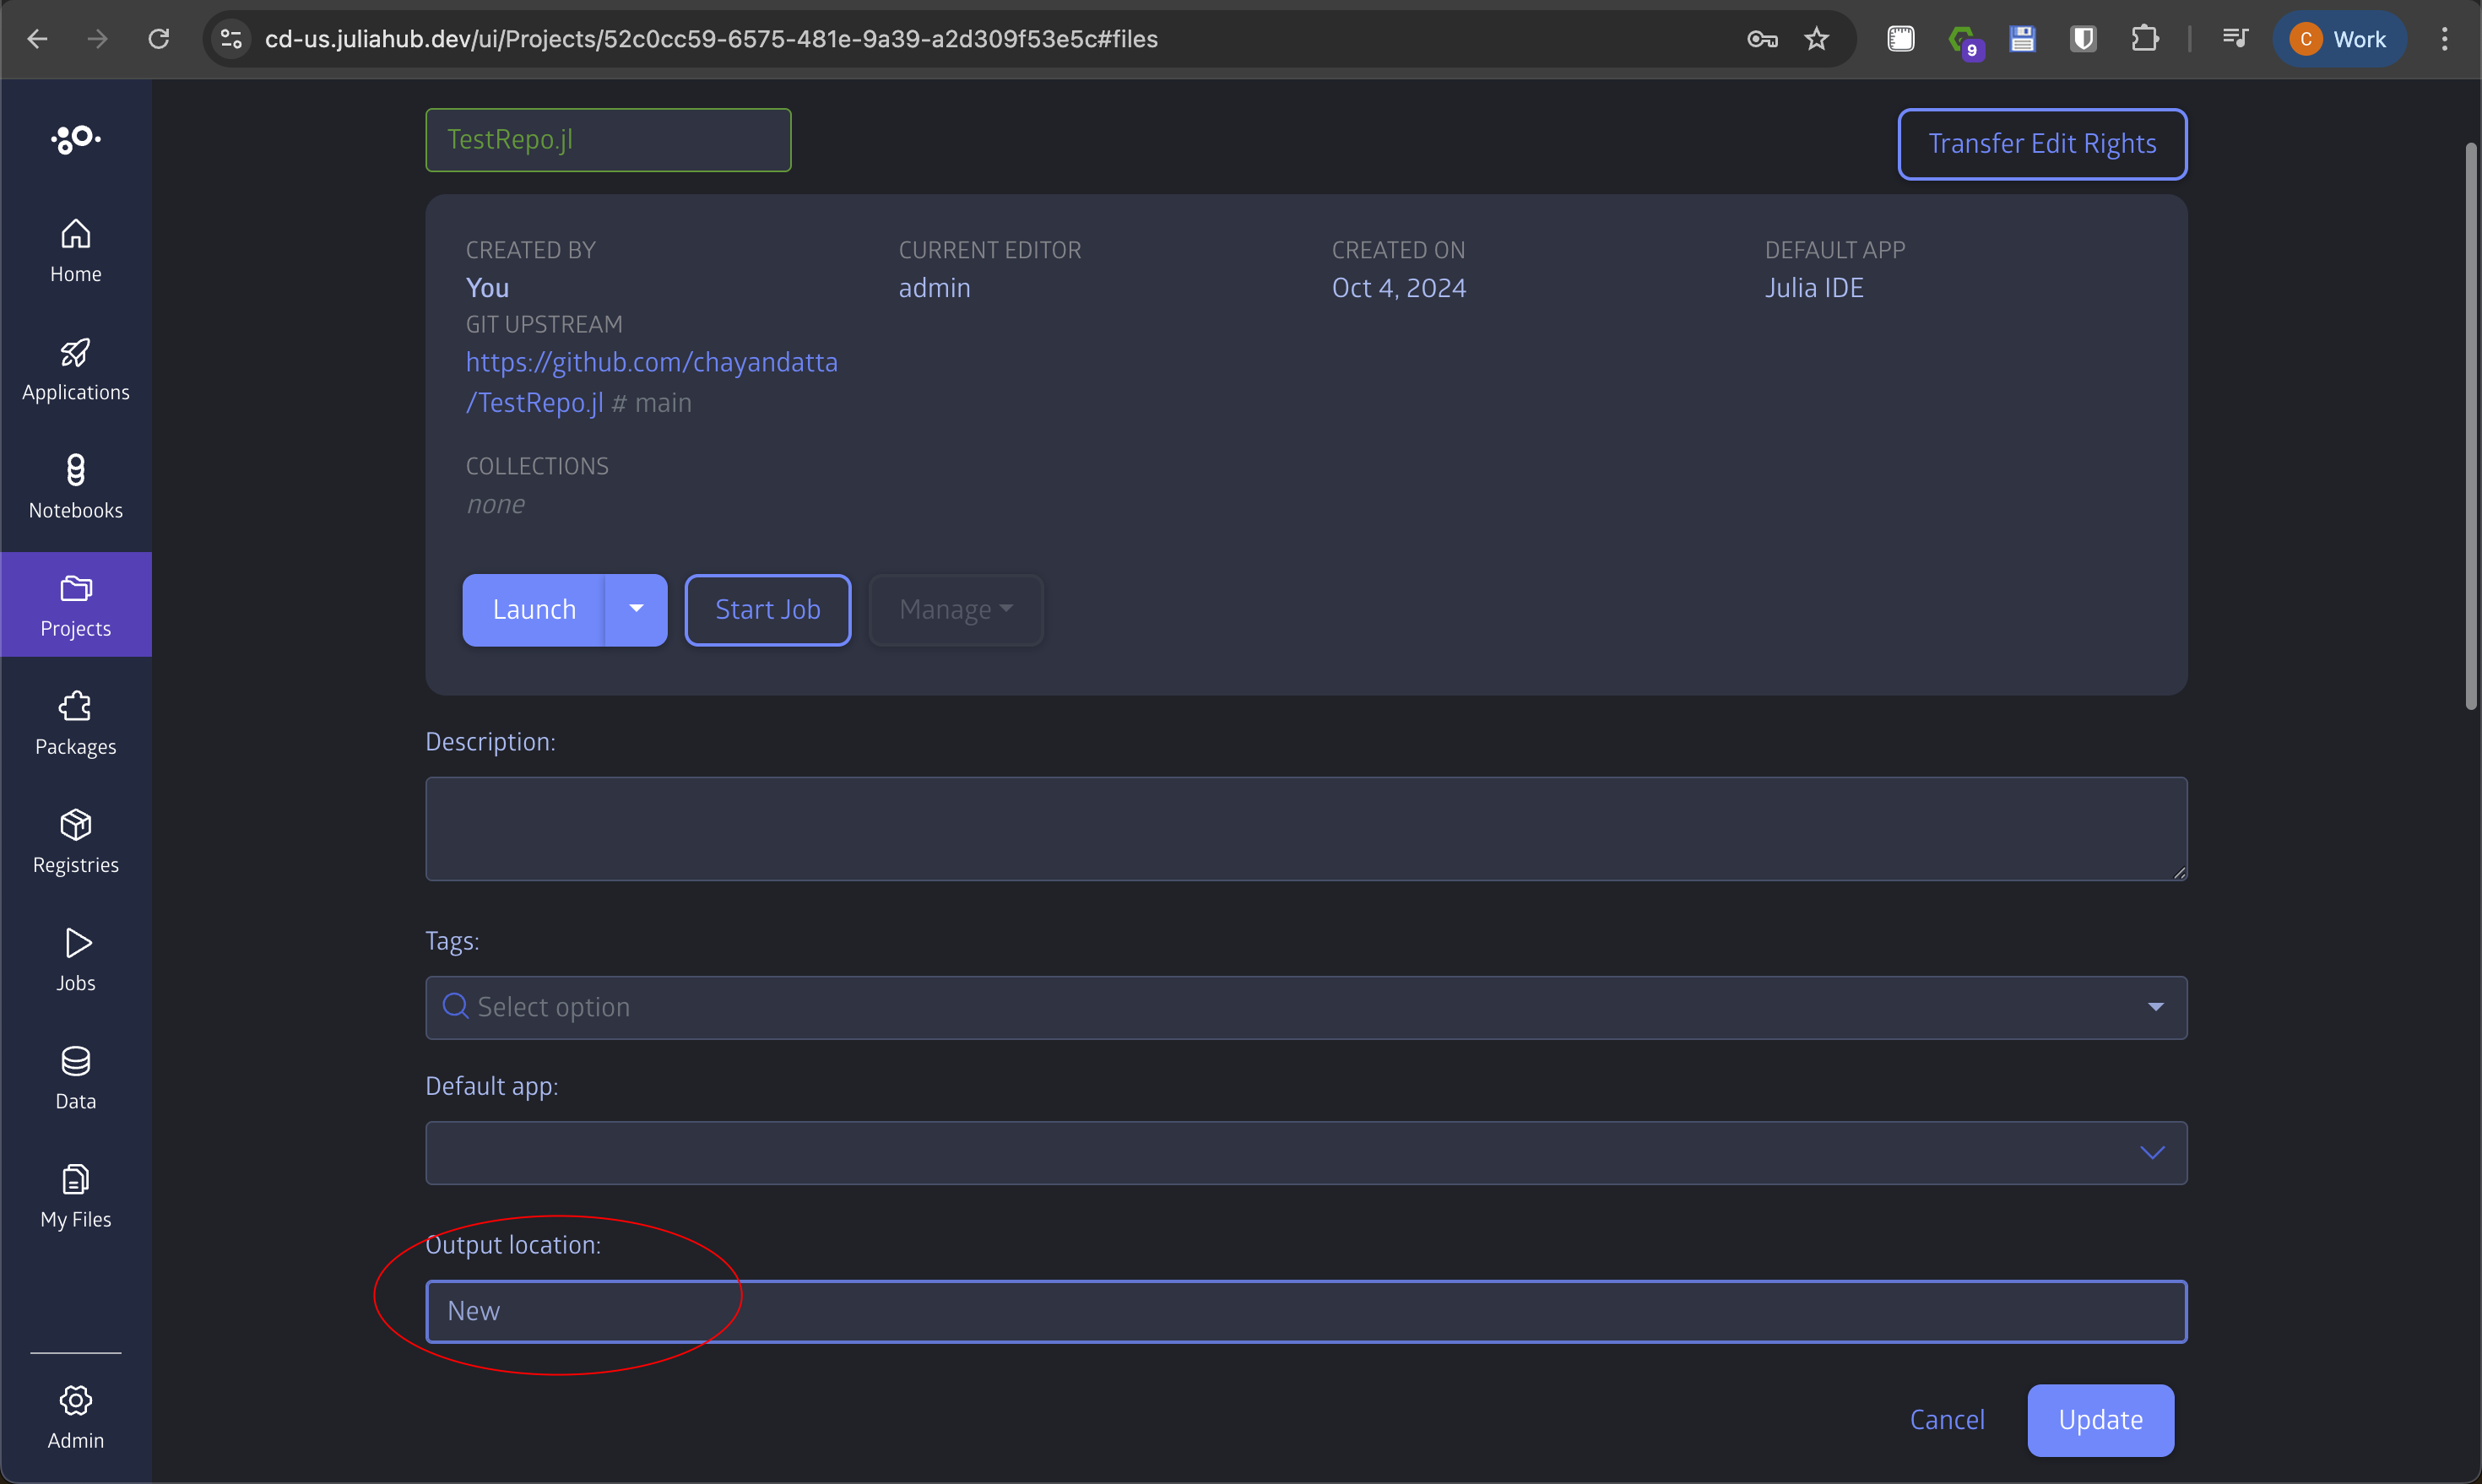The width and height of the screenshot is (2482, 1484).
Task: Navigate to Packages in the sidebar
Action: click(x=75, y=723)
